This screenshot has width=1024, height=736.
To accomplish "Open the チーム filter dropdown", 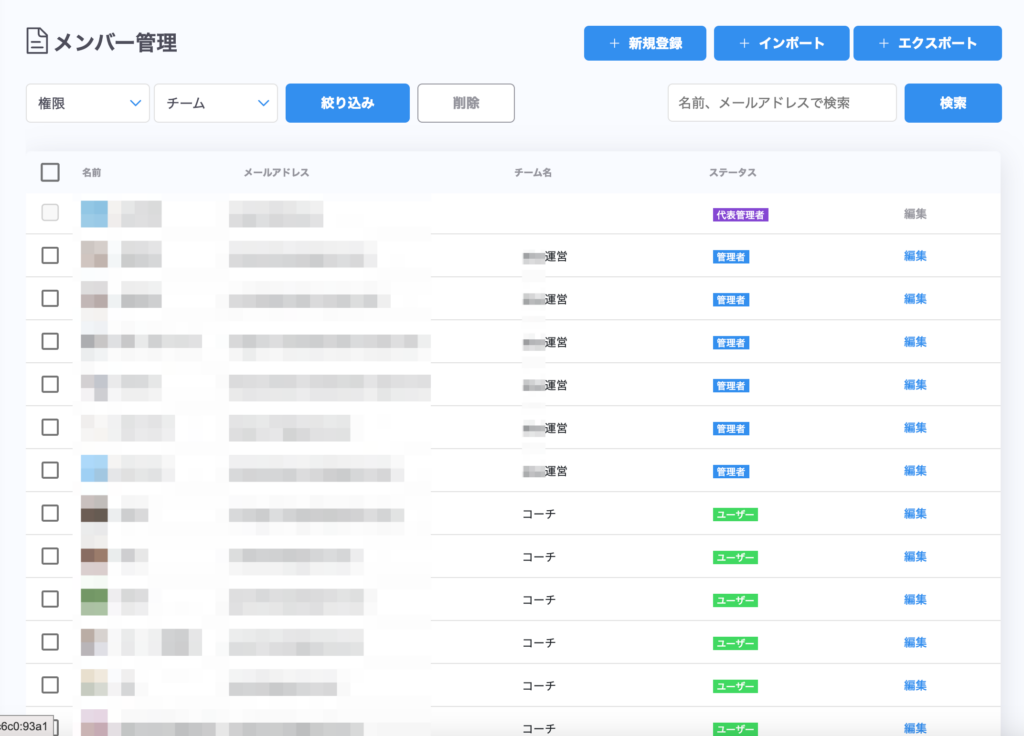I will click(x=216, y=103).
